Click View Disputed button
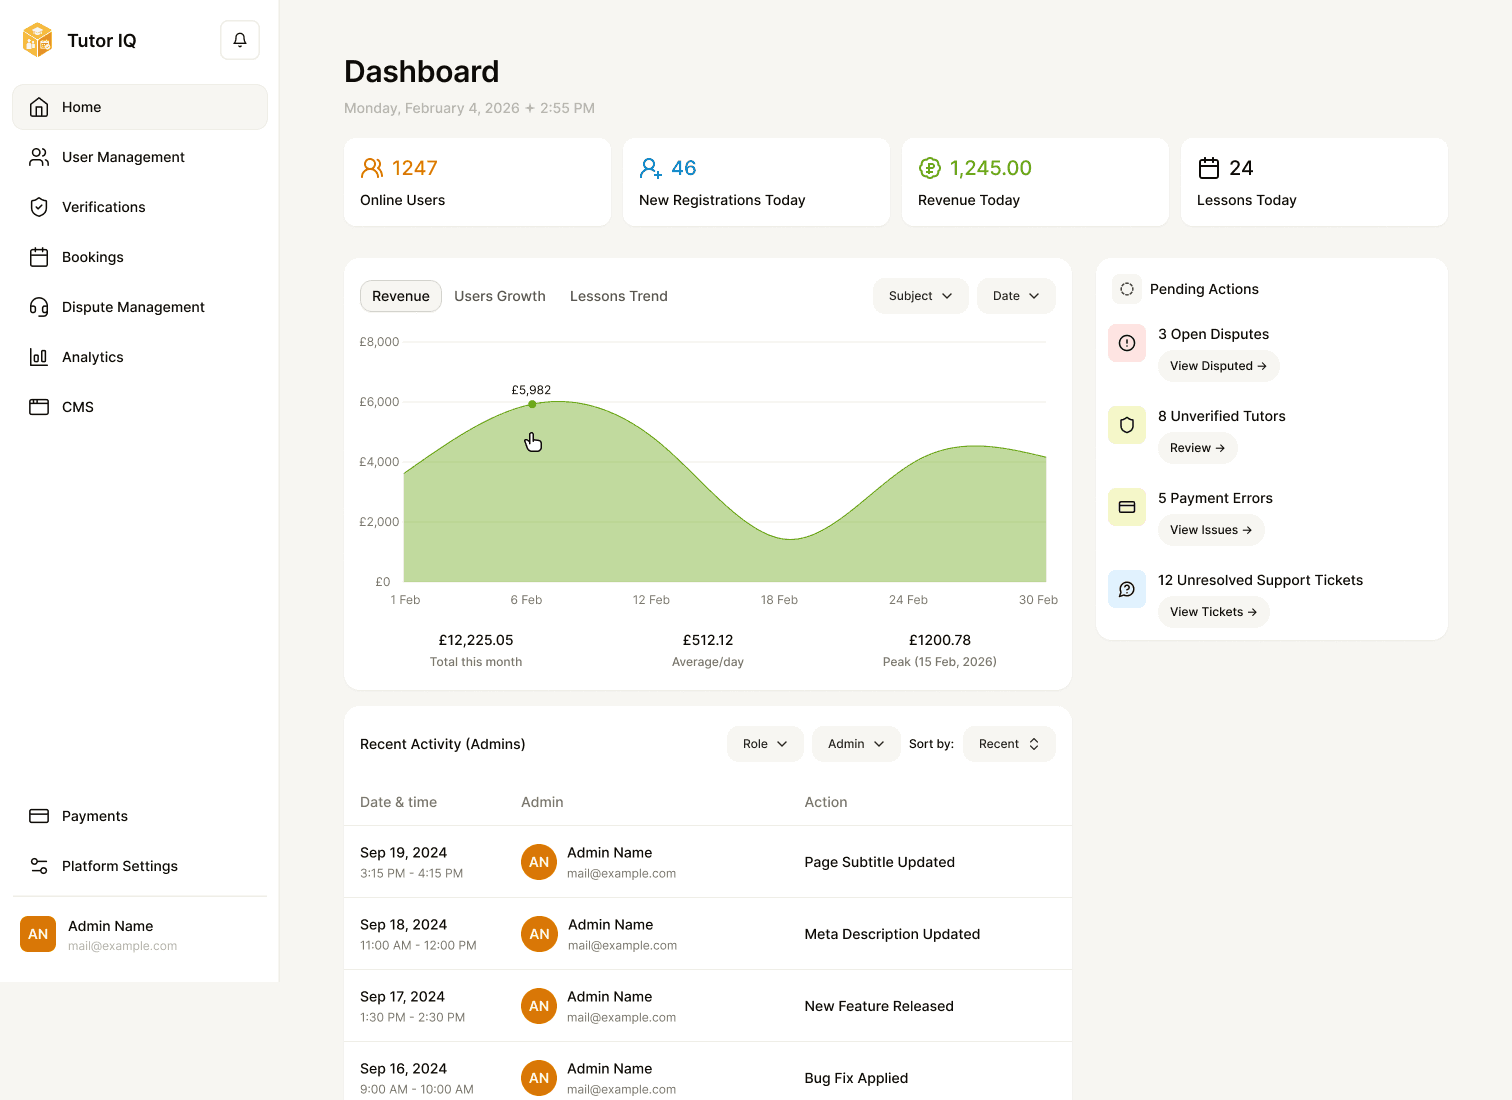1512x1100 pixels. tap(1218, 366)
